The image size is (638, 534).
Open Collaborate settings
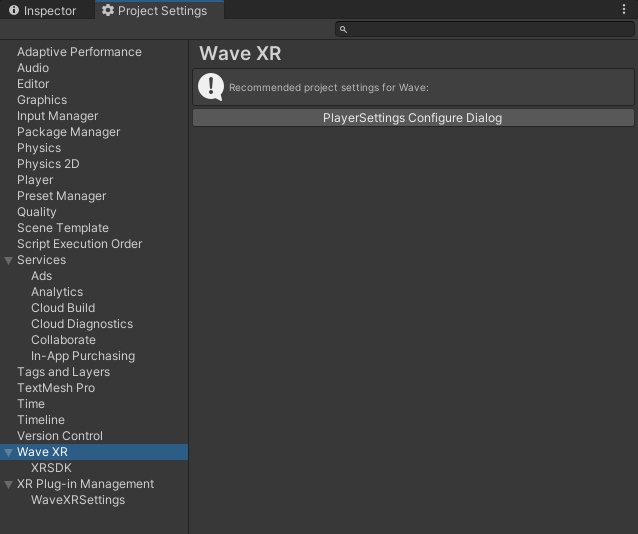click(63, 340)
